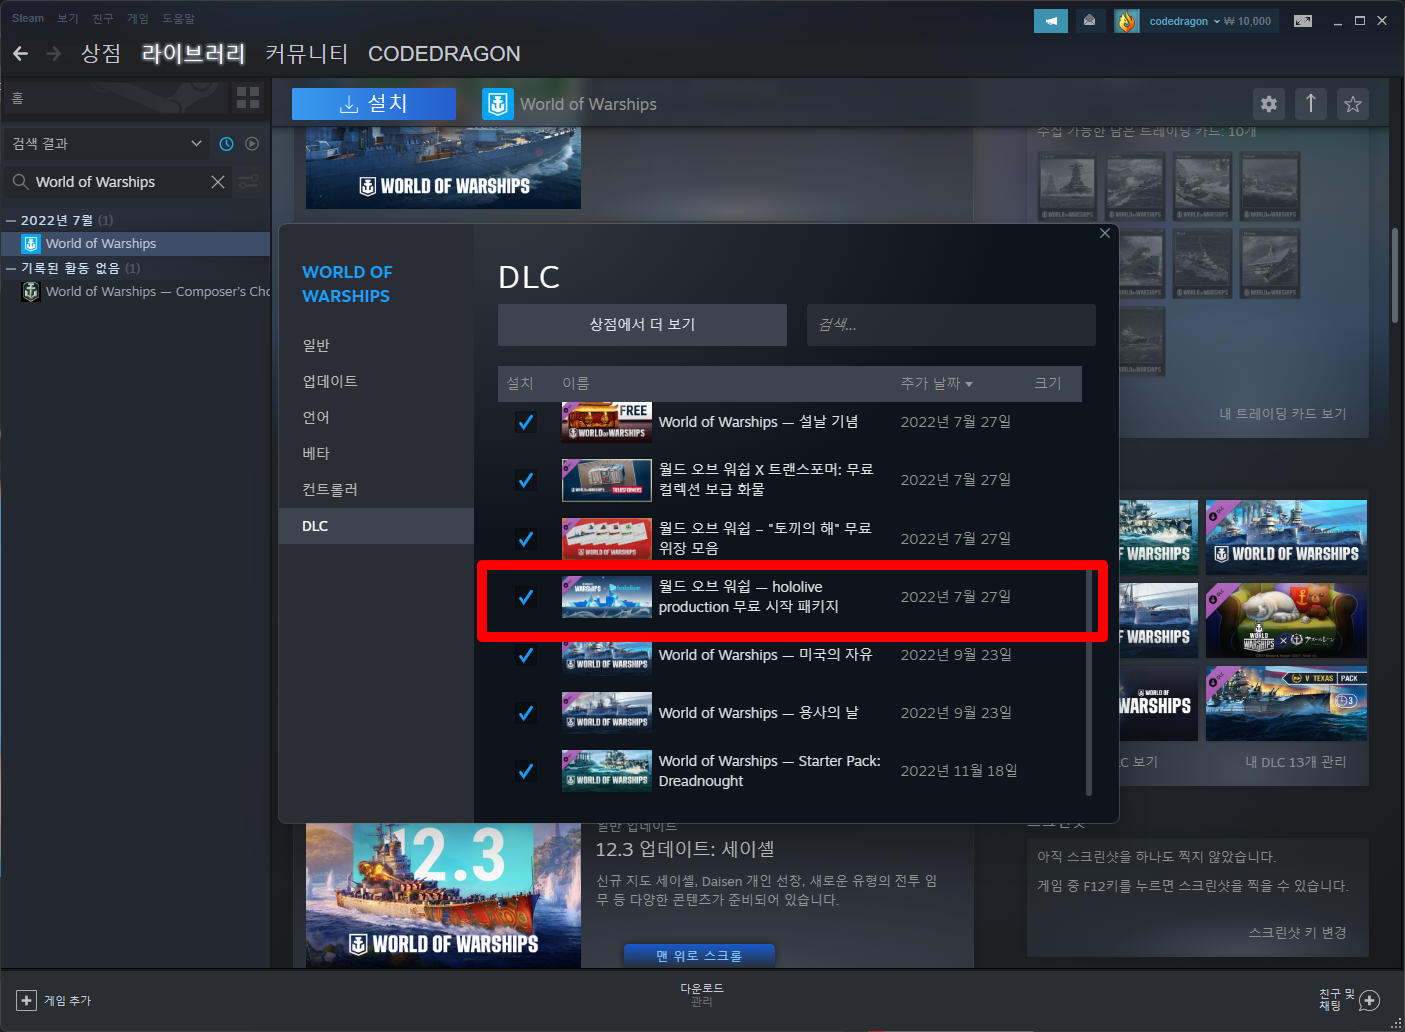Close the DLC properties dialog

[x=1105, y=233]
